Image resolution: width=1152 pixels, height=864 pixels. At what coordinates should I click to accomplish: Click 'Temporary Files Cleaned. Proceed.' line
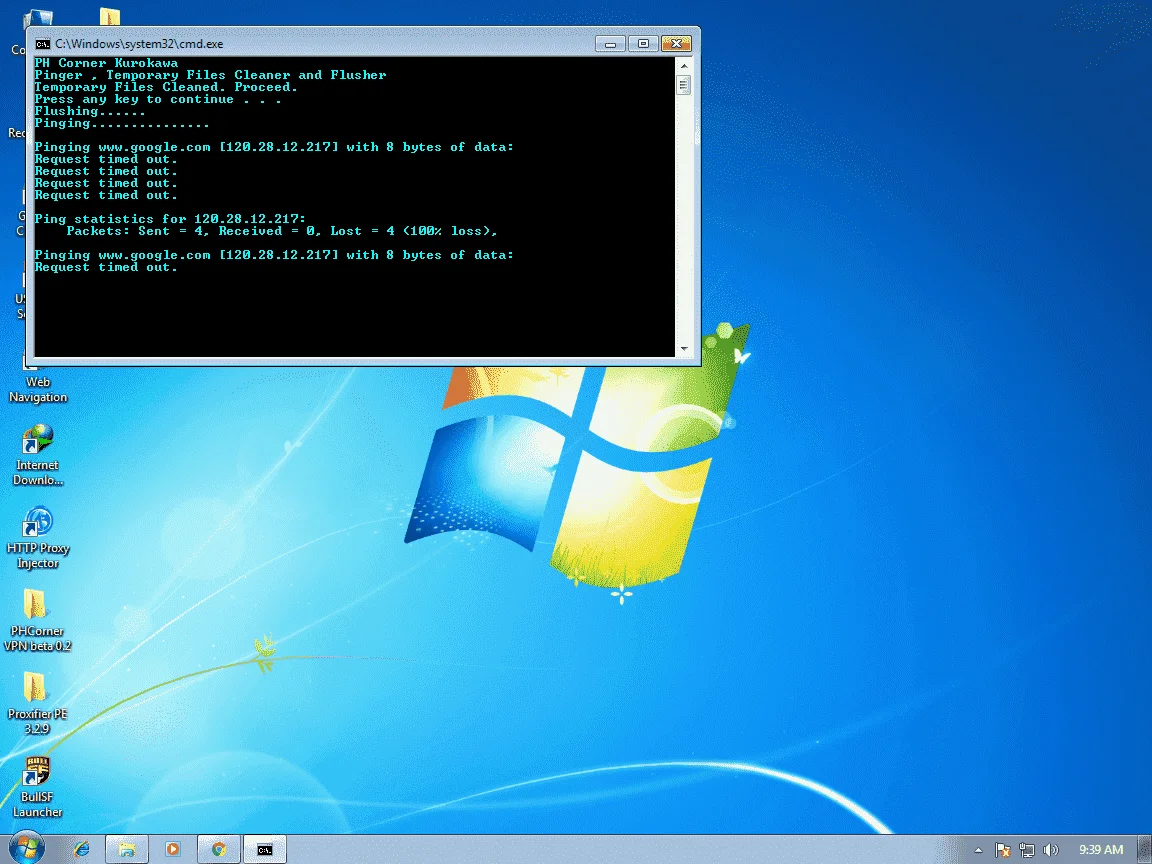166,87
